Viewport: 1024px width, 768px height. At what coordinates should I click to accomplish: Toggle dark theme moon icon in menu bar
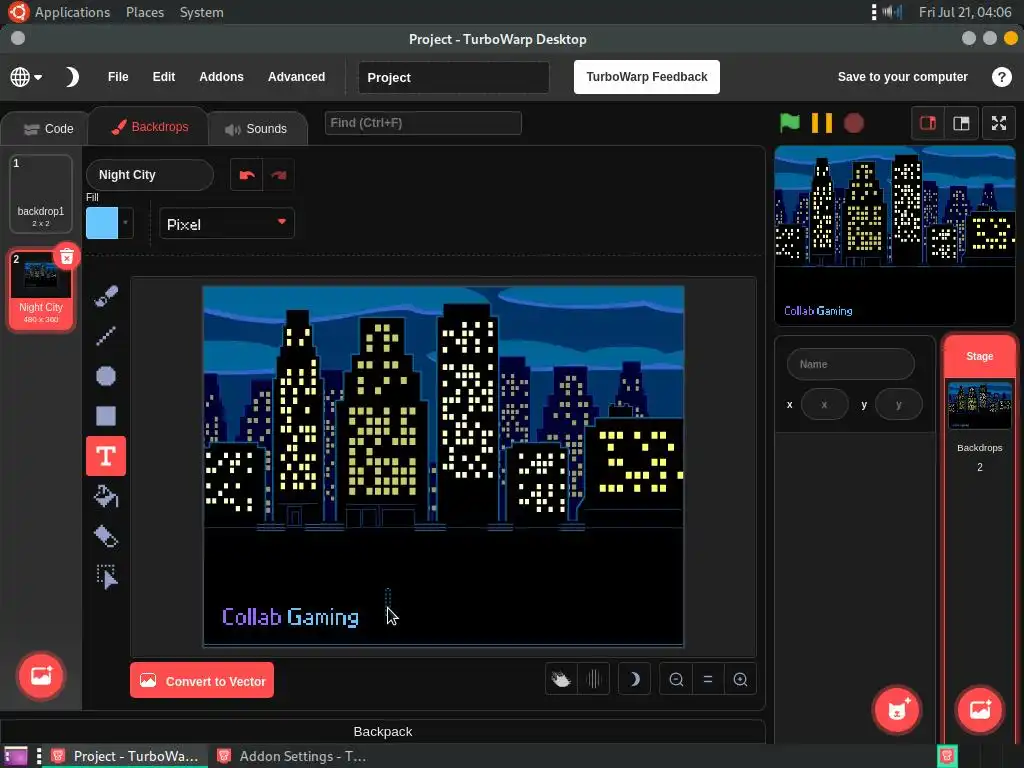[72, 77]
